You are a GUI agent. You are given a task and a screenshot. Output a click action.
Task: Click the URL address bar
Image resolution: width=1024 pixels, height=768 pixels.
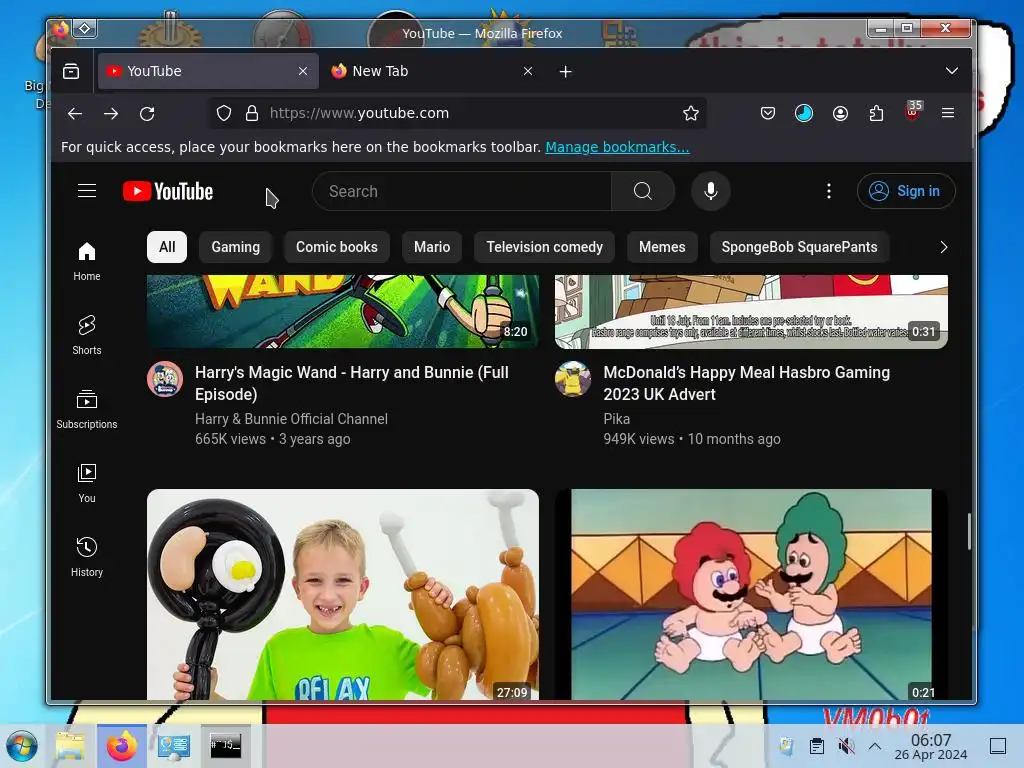pos(457,114)
